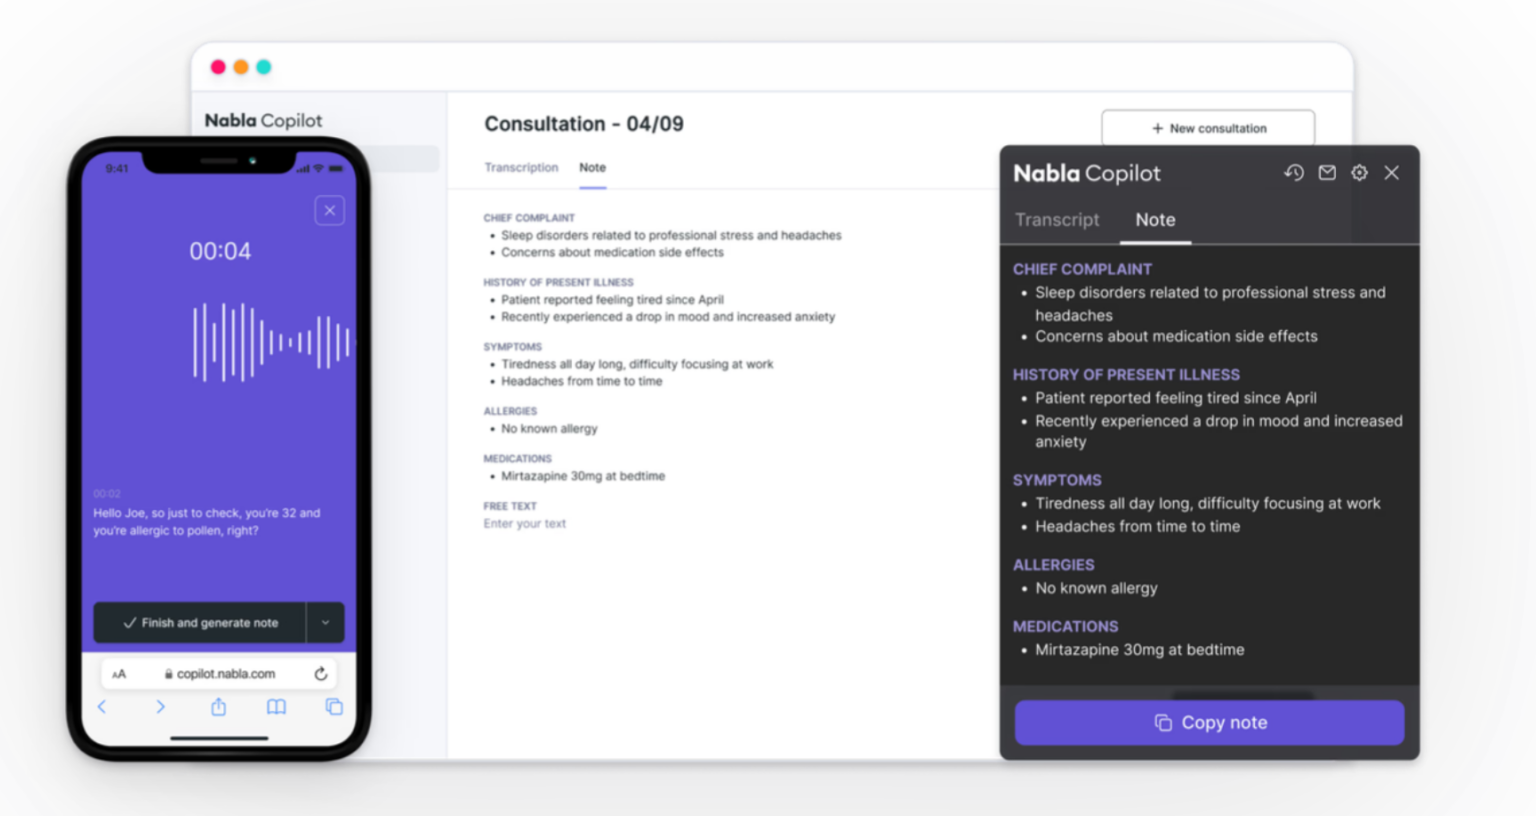Open the Safari share sheet
The height and width of the screenshot is (816, 1536).
click(219, 707)
